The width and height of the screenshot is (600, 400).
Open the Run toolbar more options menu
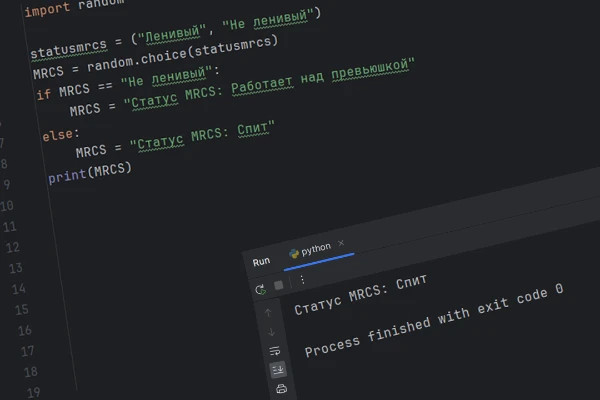click(302, 280)
